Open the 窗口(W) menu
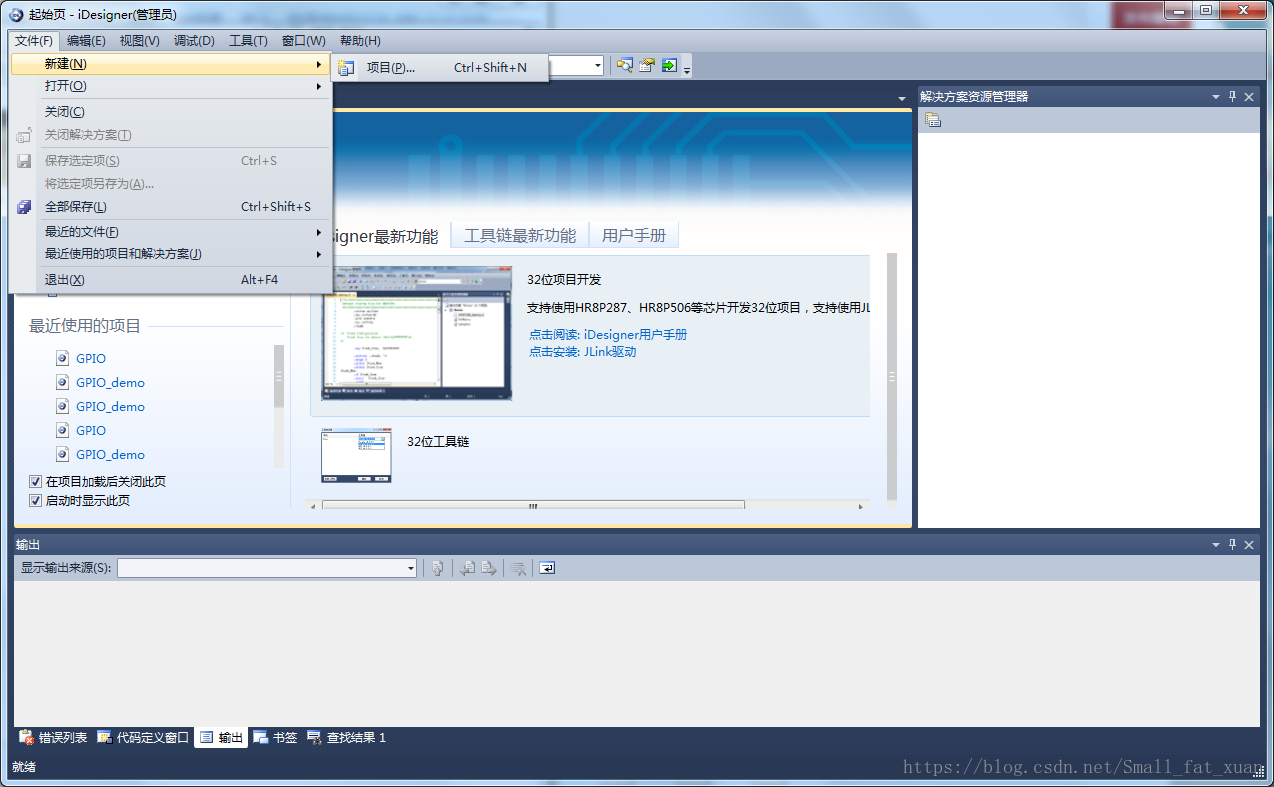The height and width of the screenshot is (787, 1274). [303, 41]
